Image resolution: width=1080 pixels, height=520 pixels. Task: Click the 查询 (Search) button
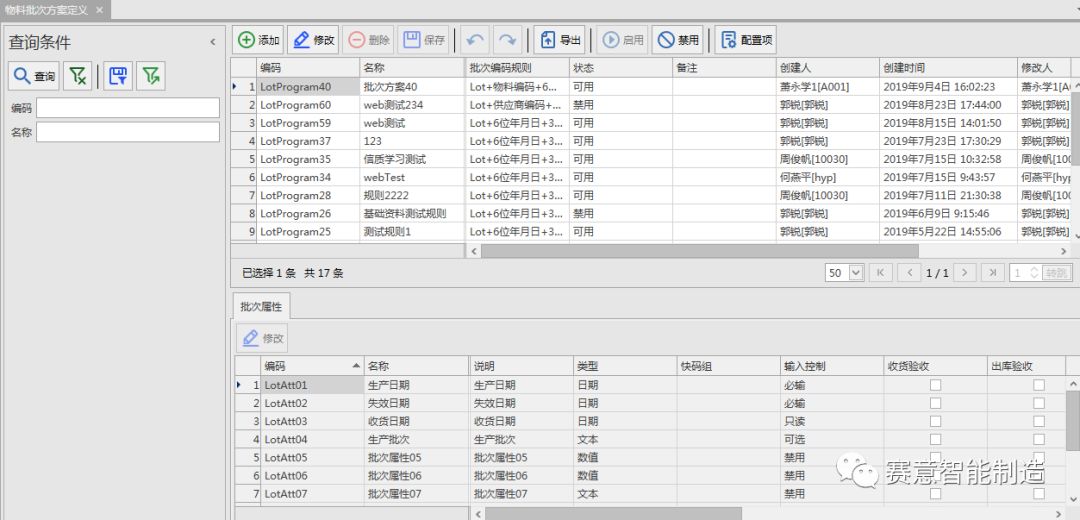pyautogui.click(x=35, y=76)
